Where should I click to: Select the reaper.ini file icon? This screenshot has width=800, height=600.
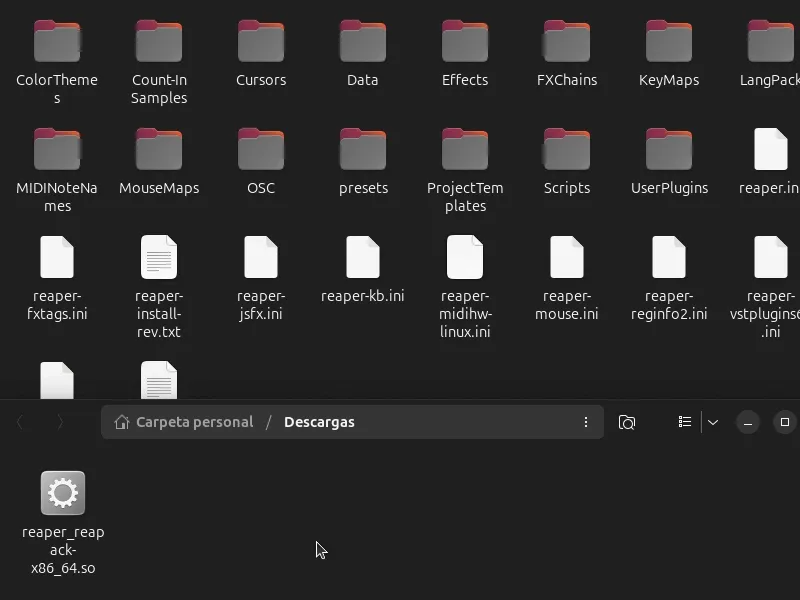pyautogui.click(x=771, y=149)
